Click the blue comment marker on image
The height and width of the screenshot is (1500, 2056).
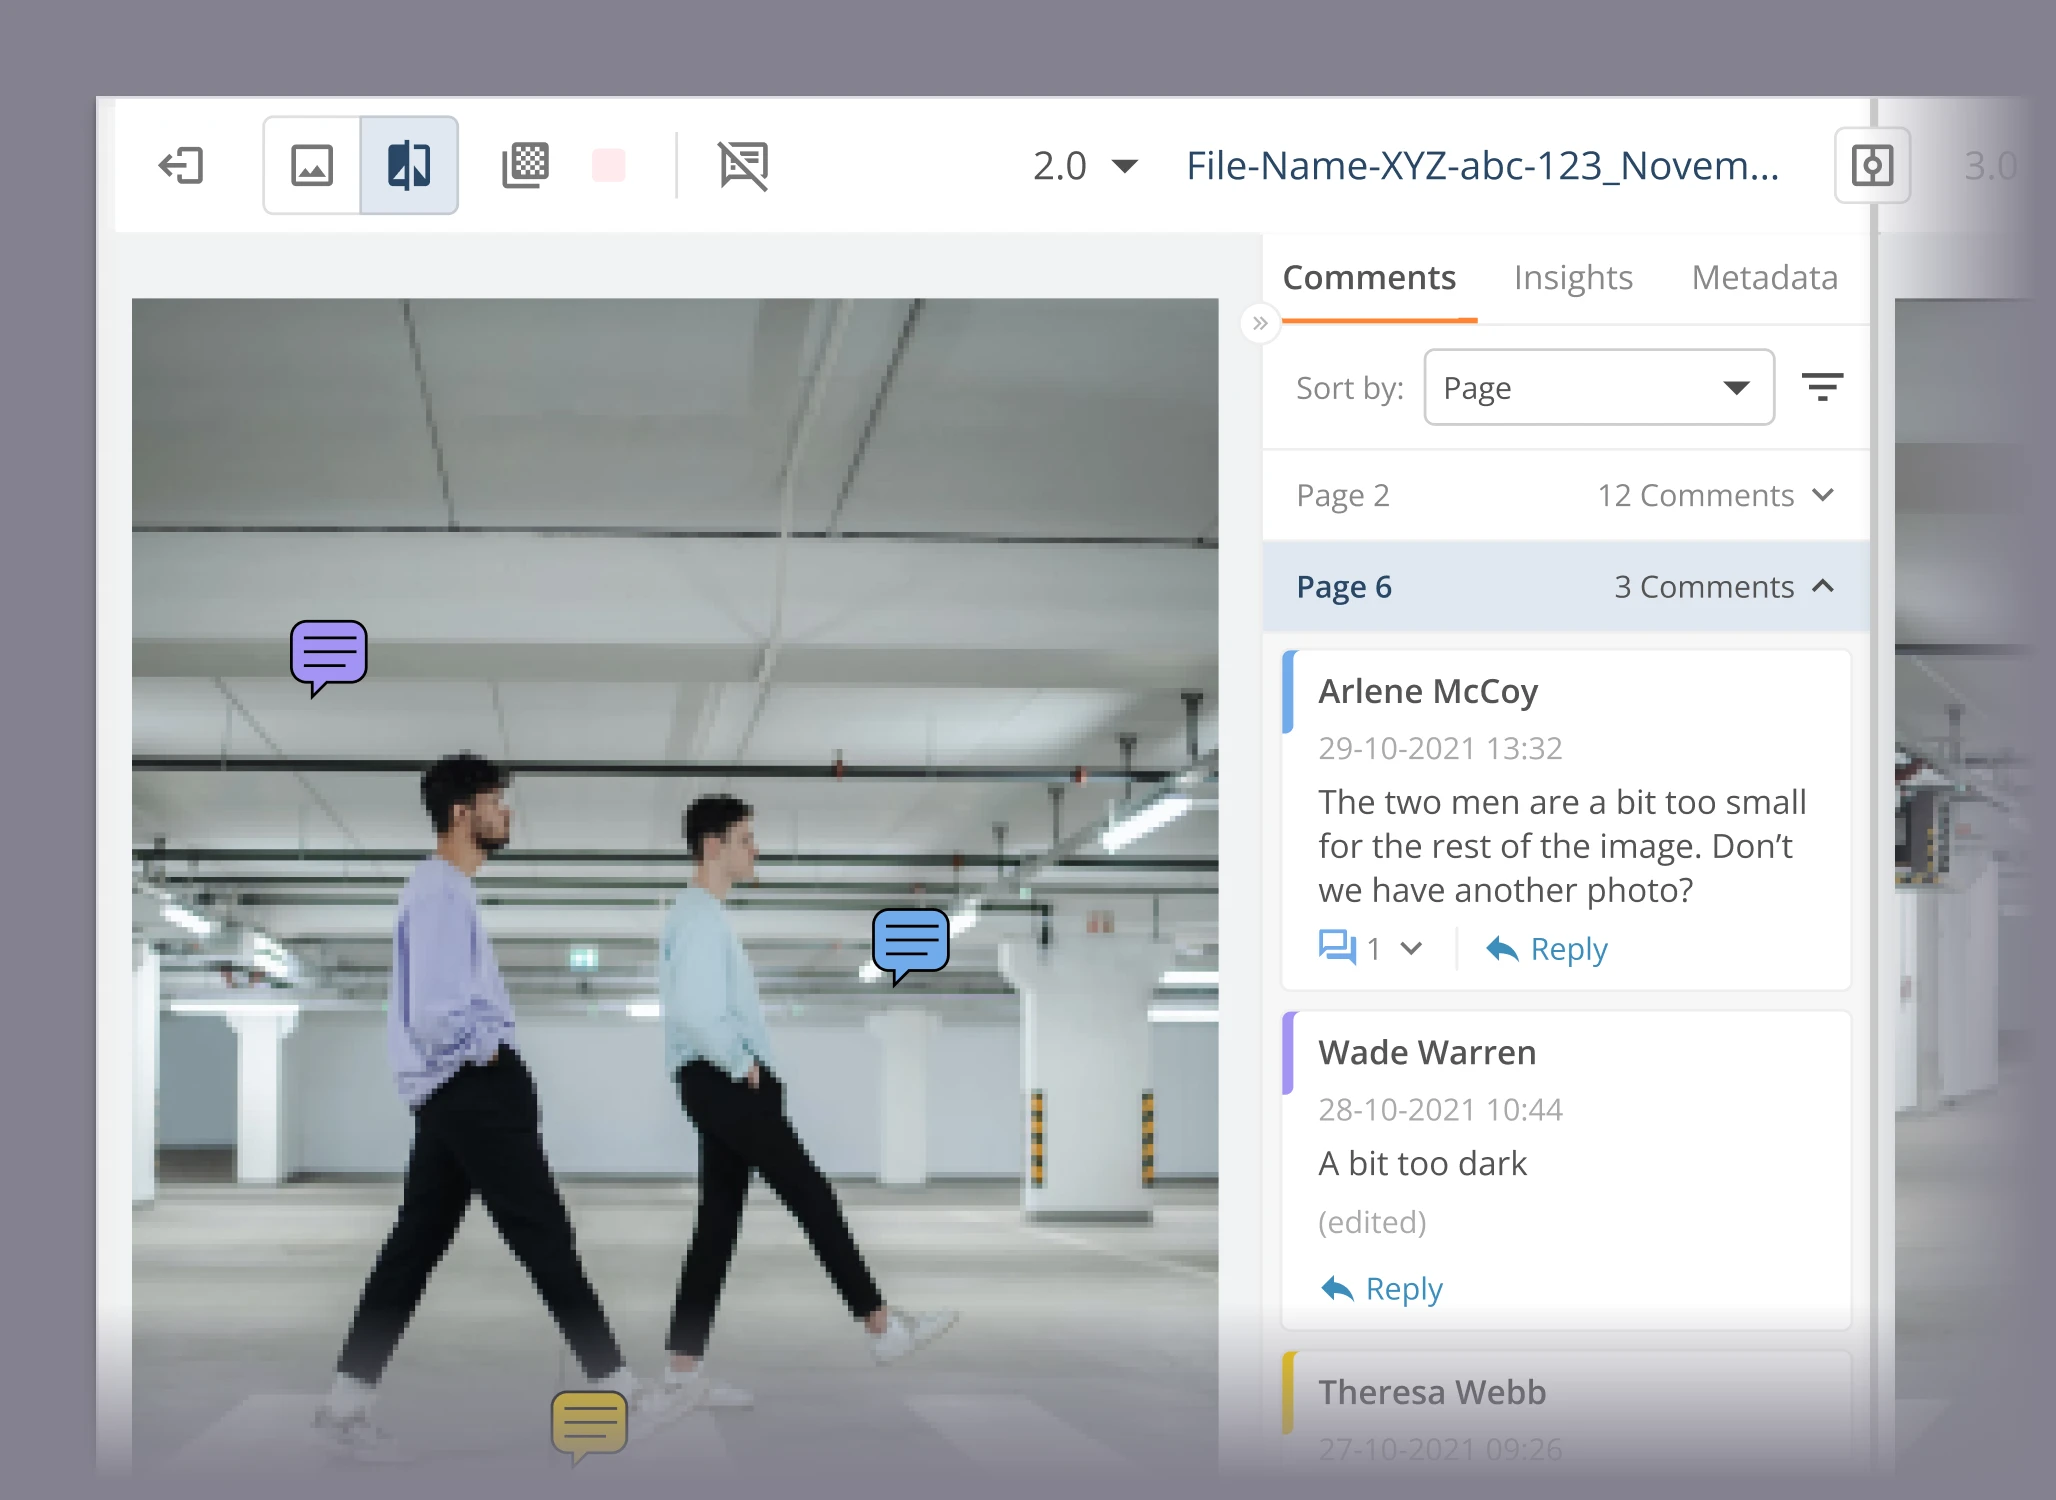[x=910, y=945]
